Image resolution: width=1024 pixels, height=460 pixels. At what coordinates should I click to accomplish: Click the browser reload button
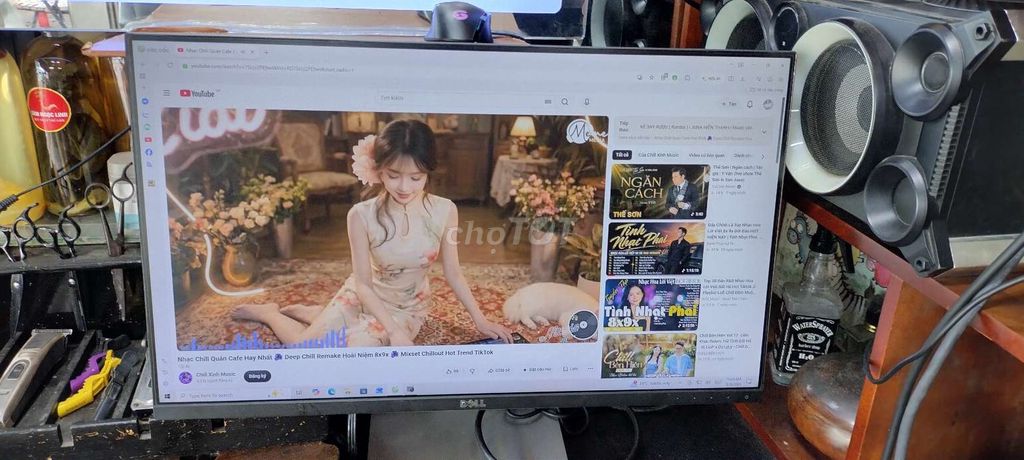click(170, 65)
